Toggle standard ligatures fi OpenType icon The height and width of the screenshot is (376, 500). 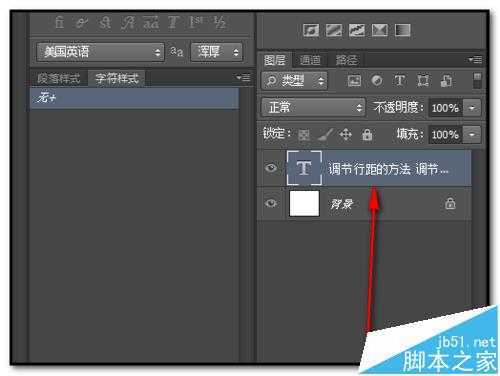[59, 23]
